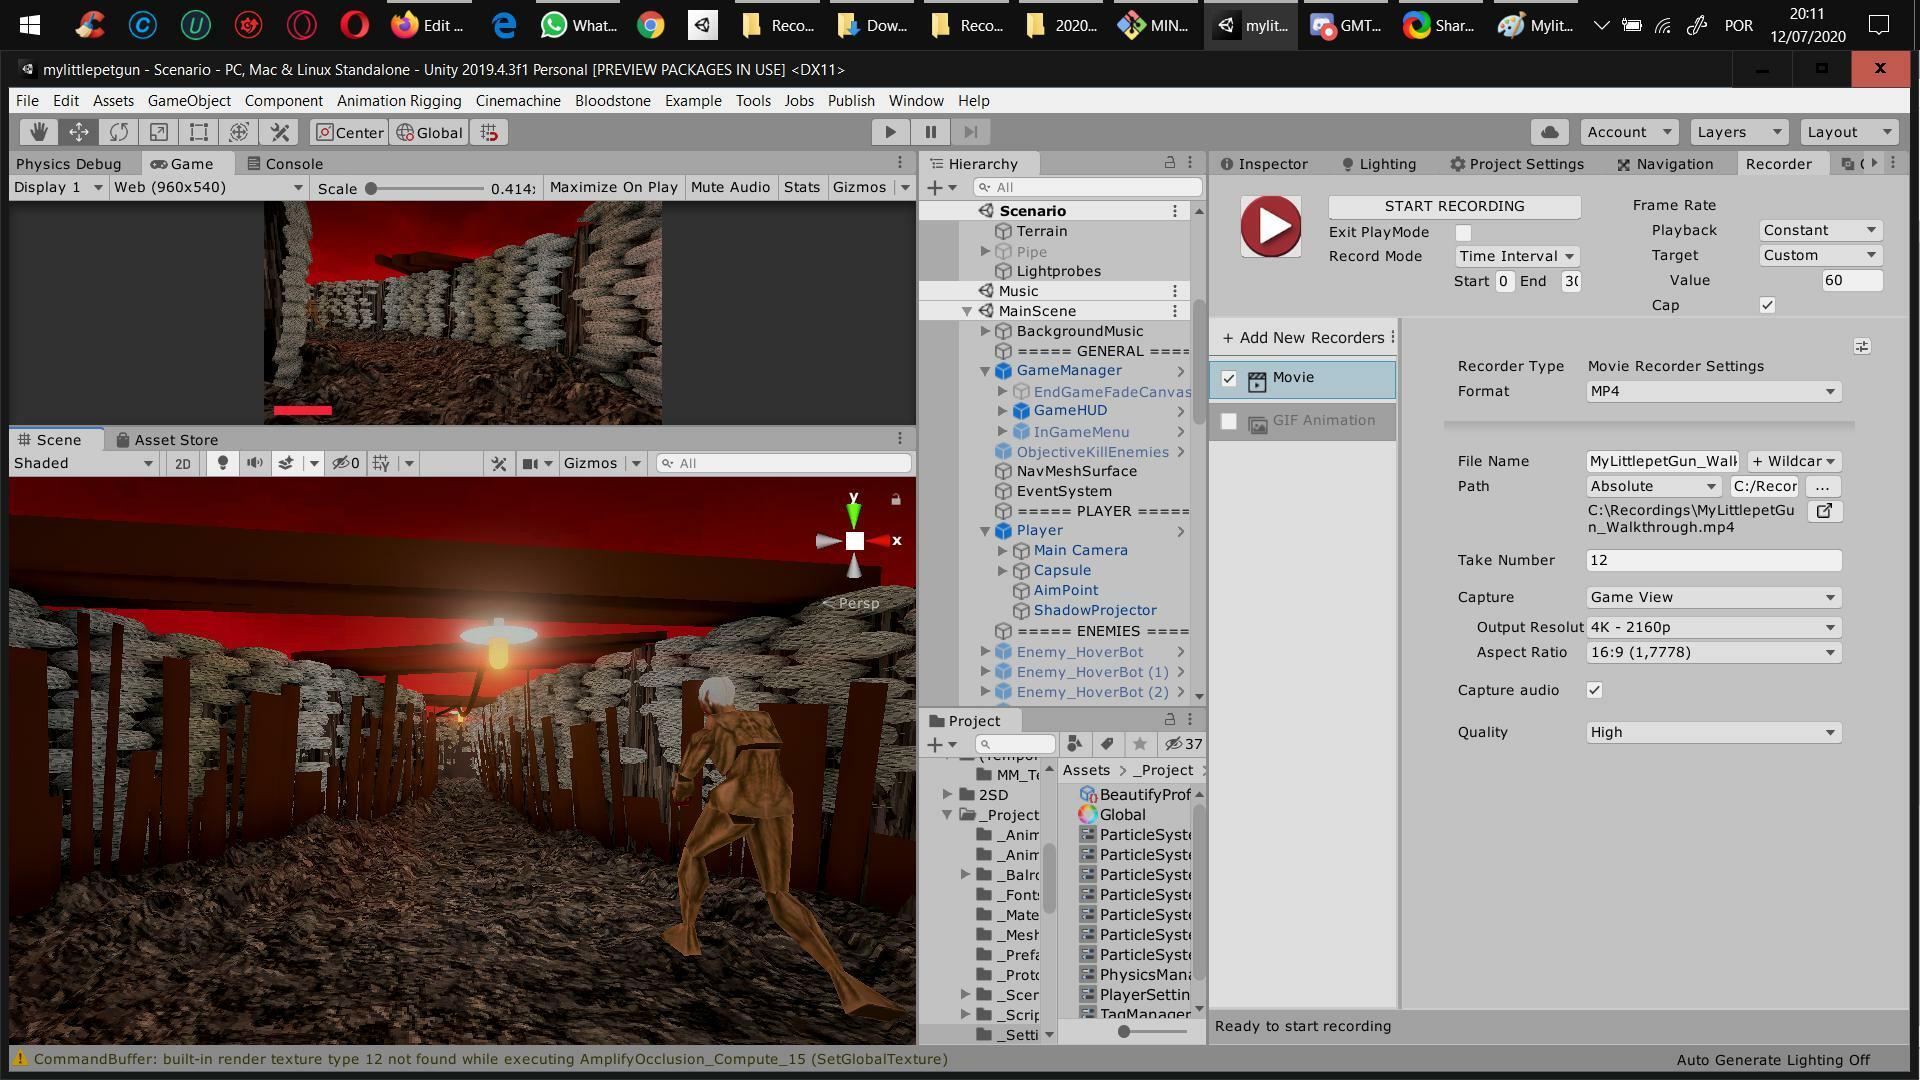
Task: Enable the GIF Animation recorder checkbox
Action: [1229, 421]
